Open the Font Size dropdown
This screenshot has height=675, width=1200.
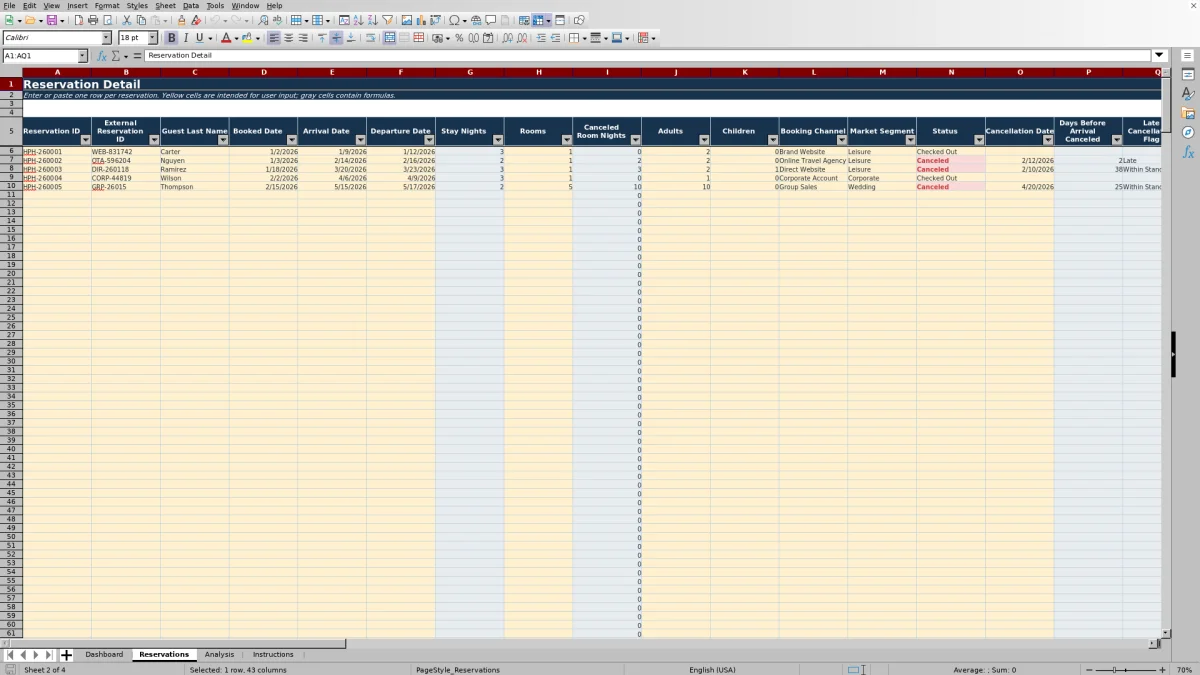point(152,38)
